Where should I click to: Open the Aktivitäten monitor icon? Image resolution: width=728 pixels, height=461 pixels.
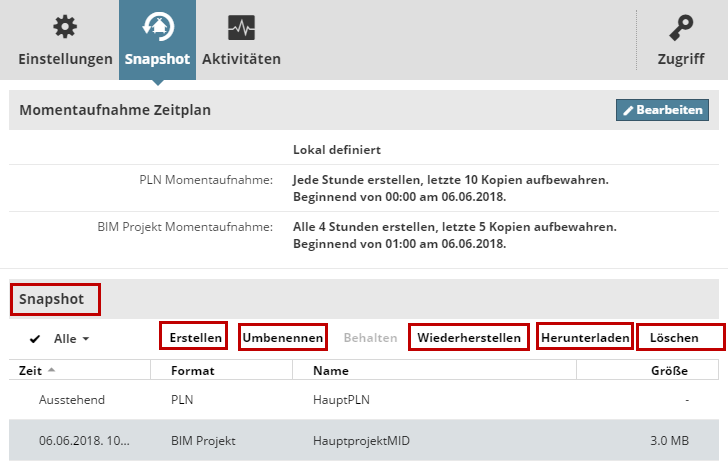(241, 27)
